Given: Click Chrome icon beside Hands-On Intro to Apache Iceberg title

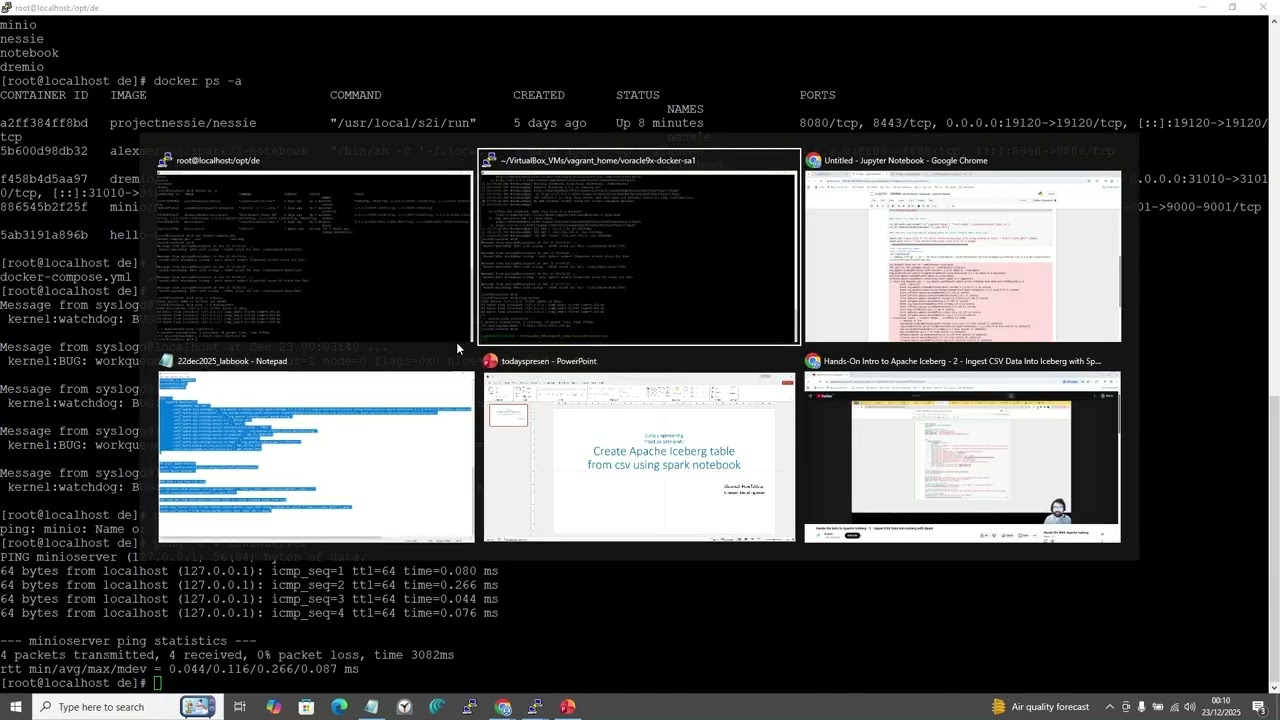Looking at the screenshot, I should click(814, 361).
